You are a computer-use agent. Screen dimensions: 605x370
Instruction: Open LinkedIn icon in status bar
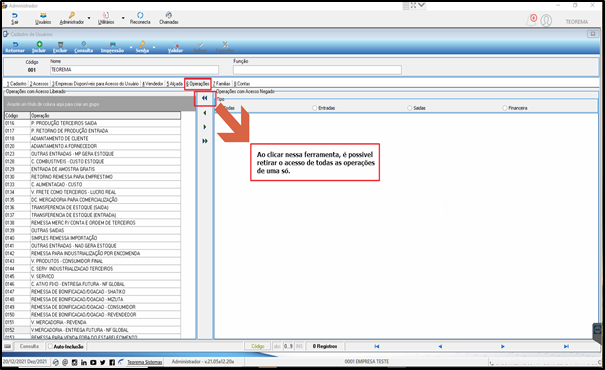(84, 362)
